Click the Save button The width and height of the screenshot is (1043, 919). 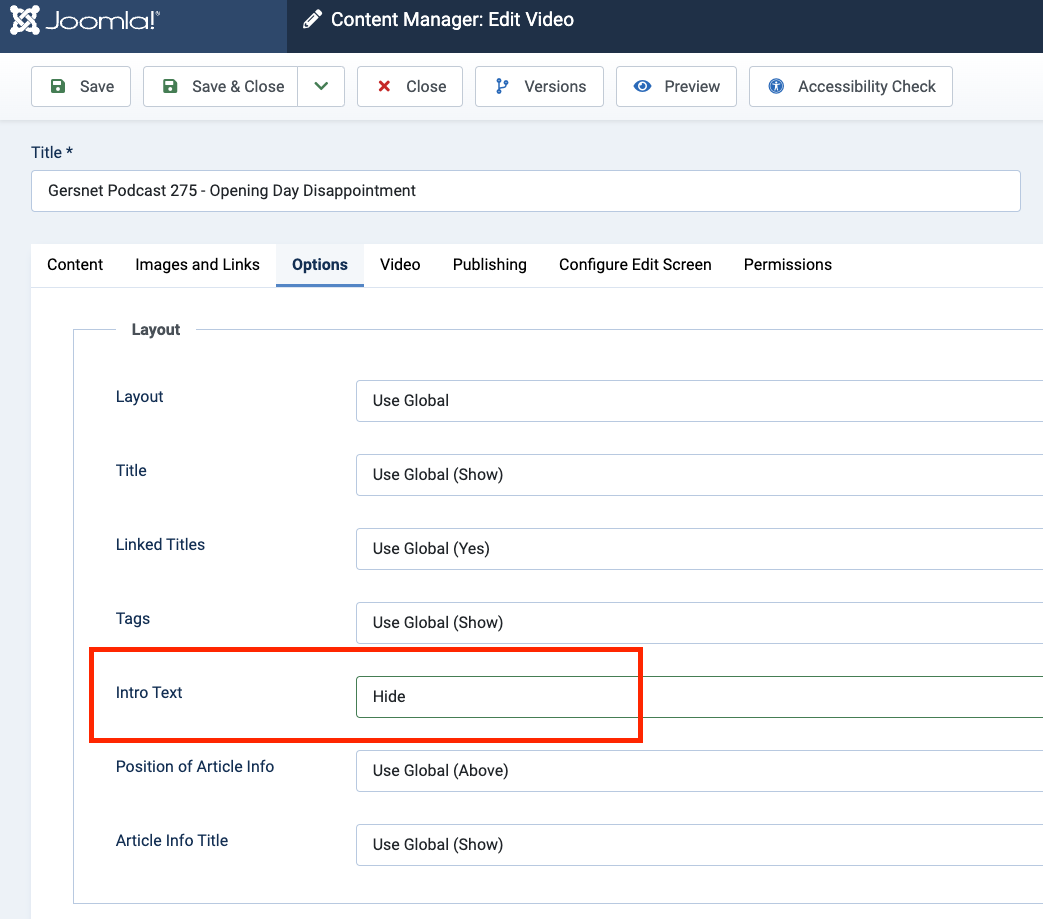(82, 87)
